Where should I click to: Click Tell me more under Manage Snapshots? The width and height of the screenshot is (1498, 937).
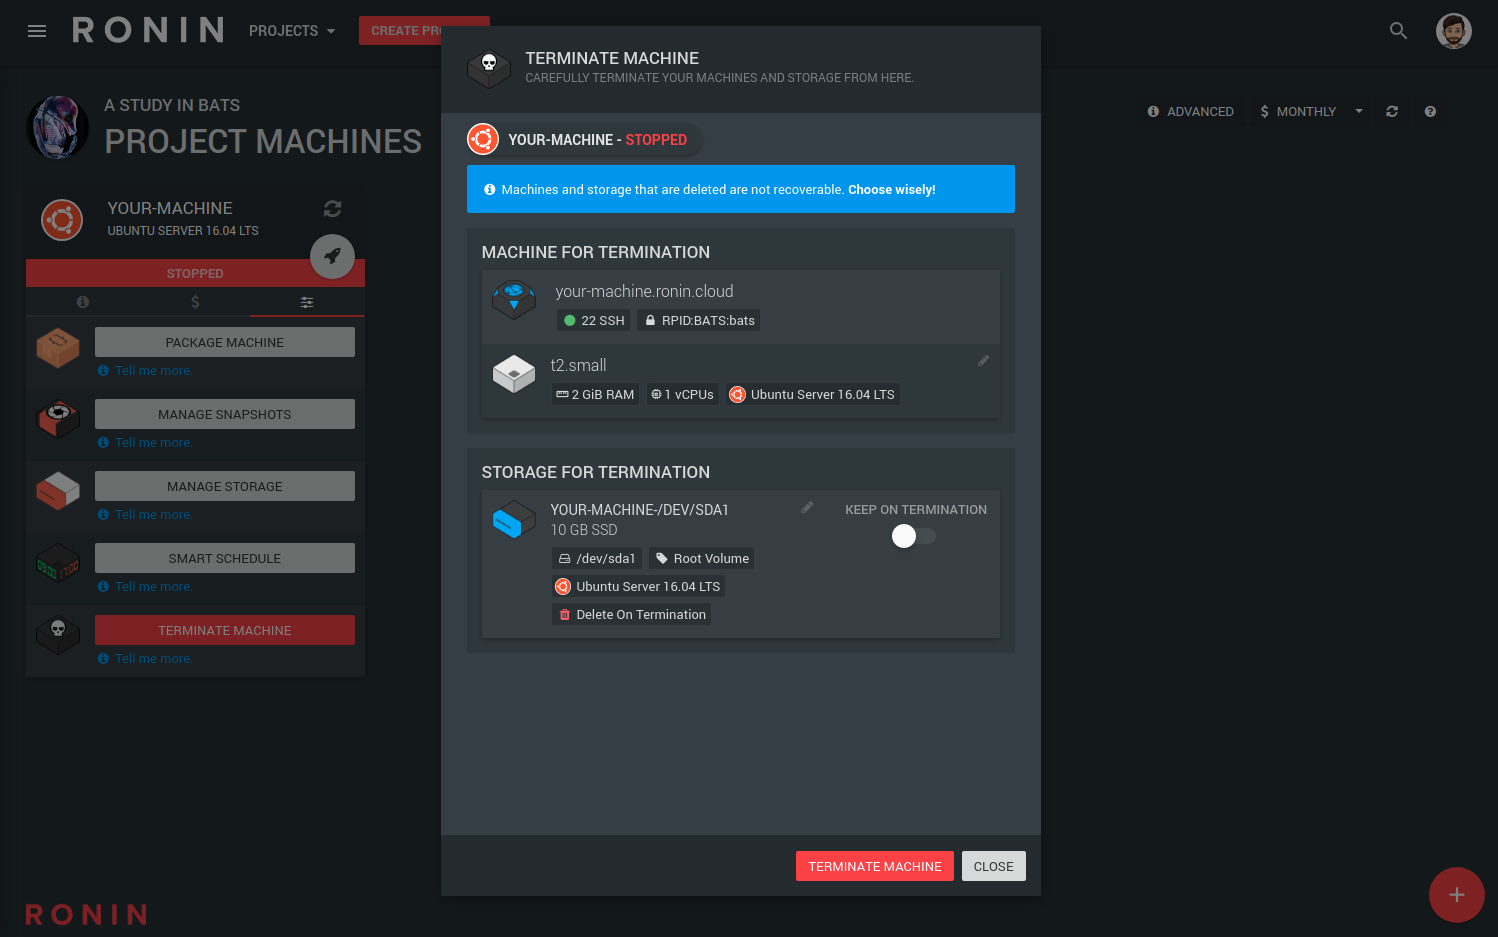146,443
